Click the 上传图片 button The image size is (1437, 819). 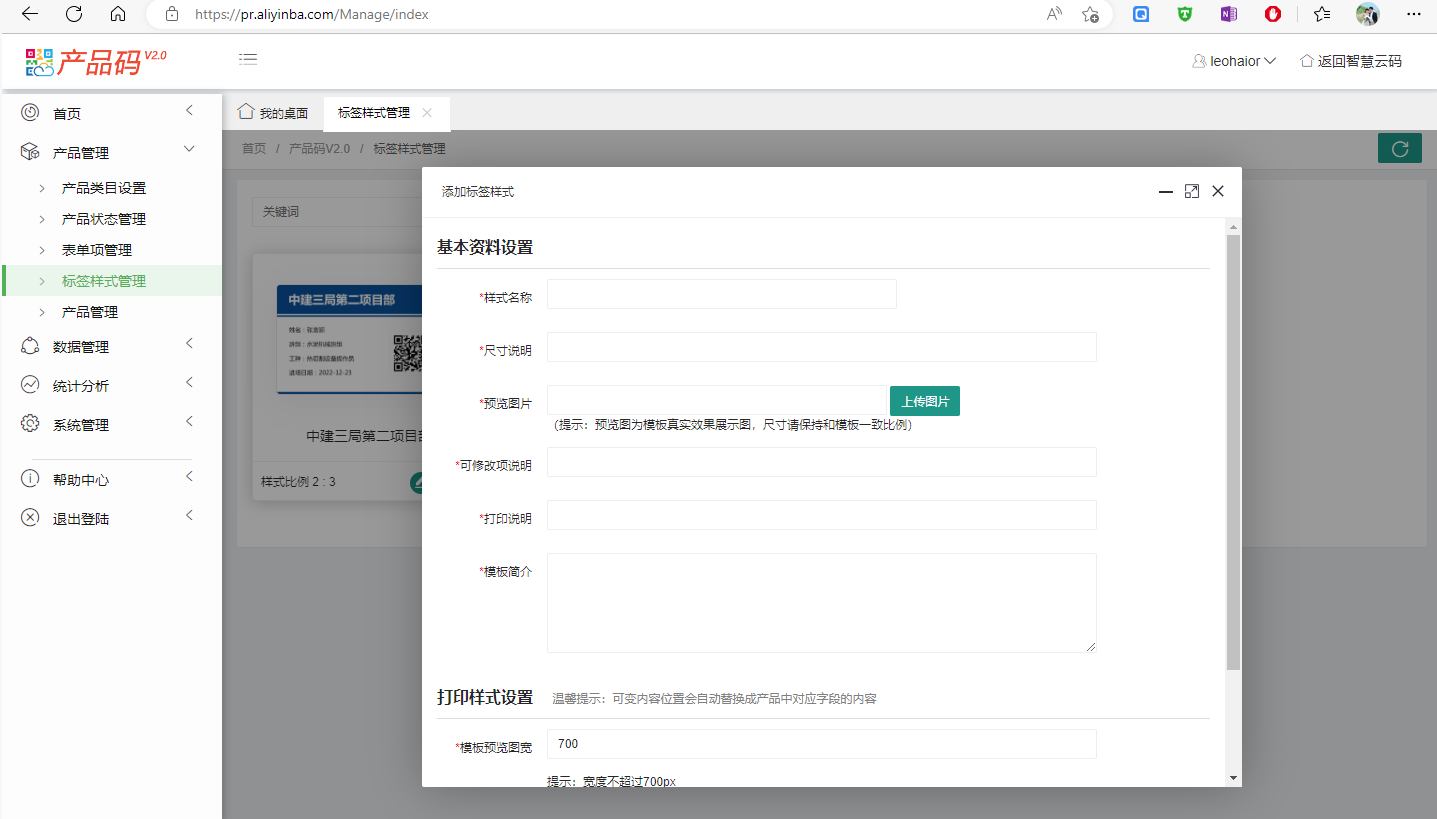tap(924, 401)
